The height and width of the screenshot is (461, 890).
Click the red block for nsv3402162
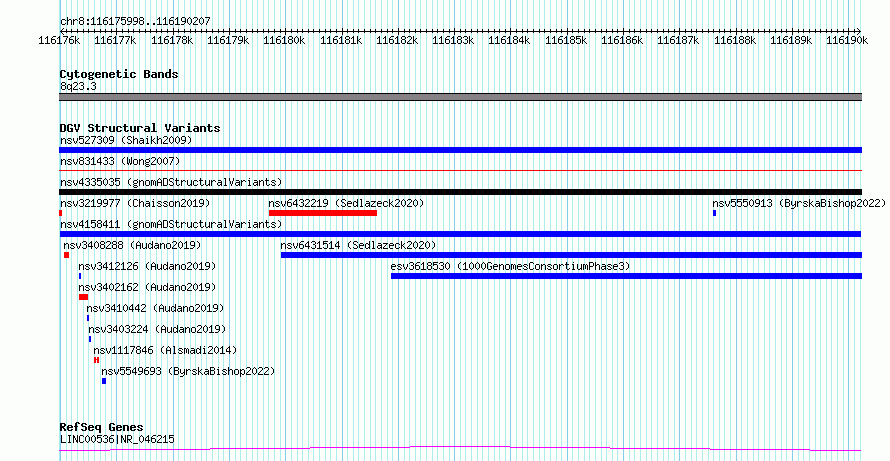click(x=83, y=297)
